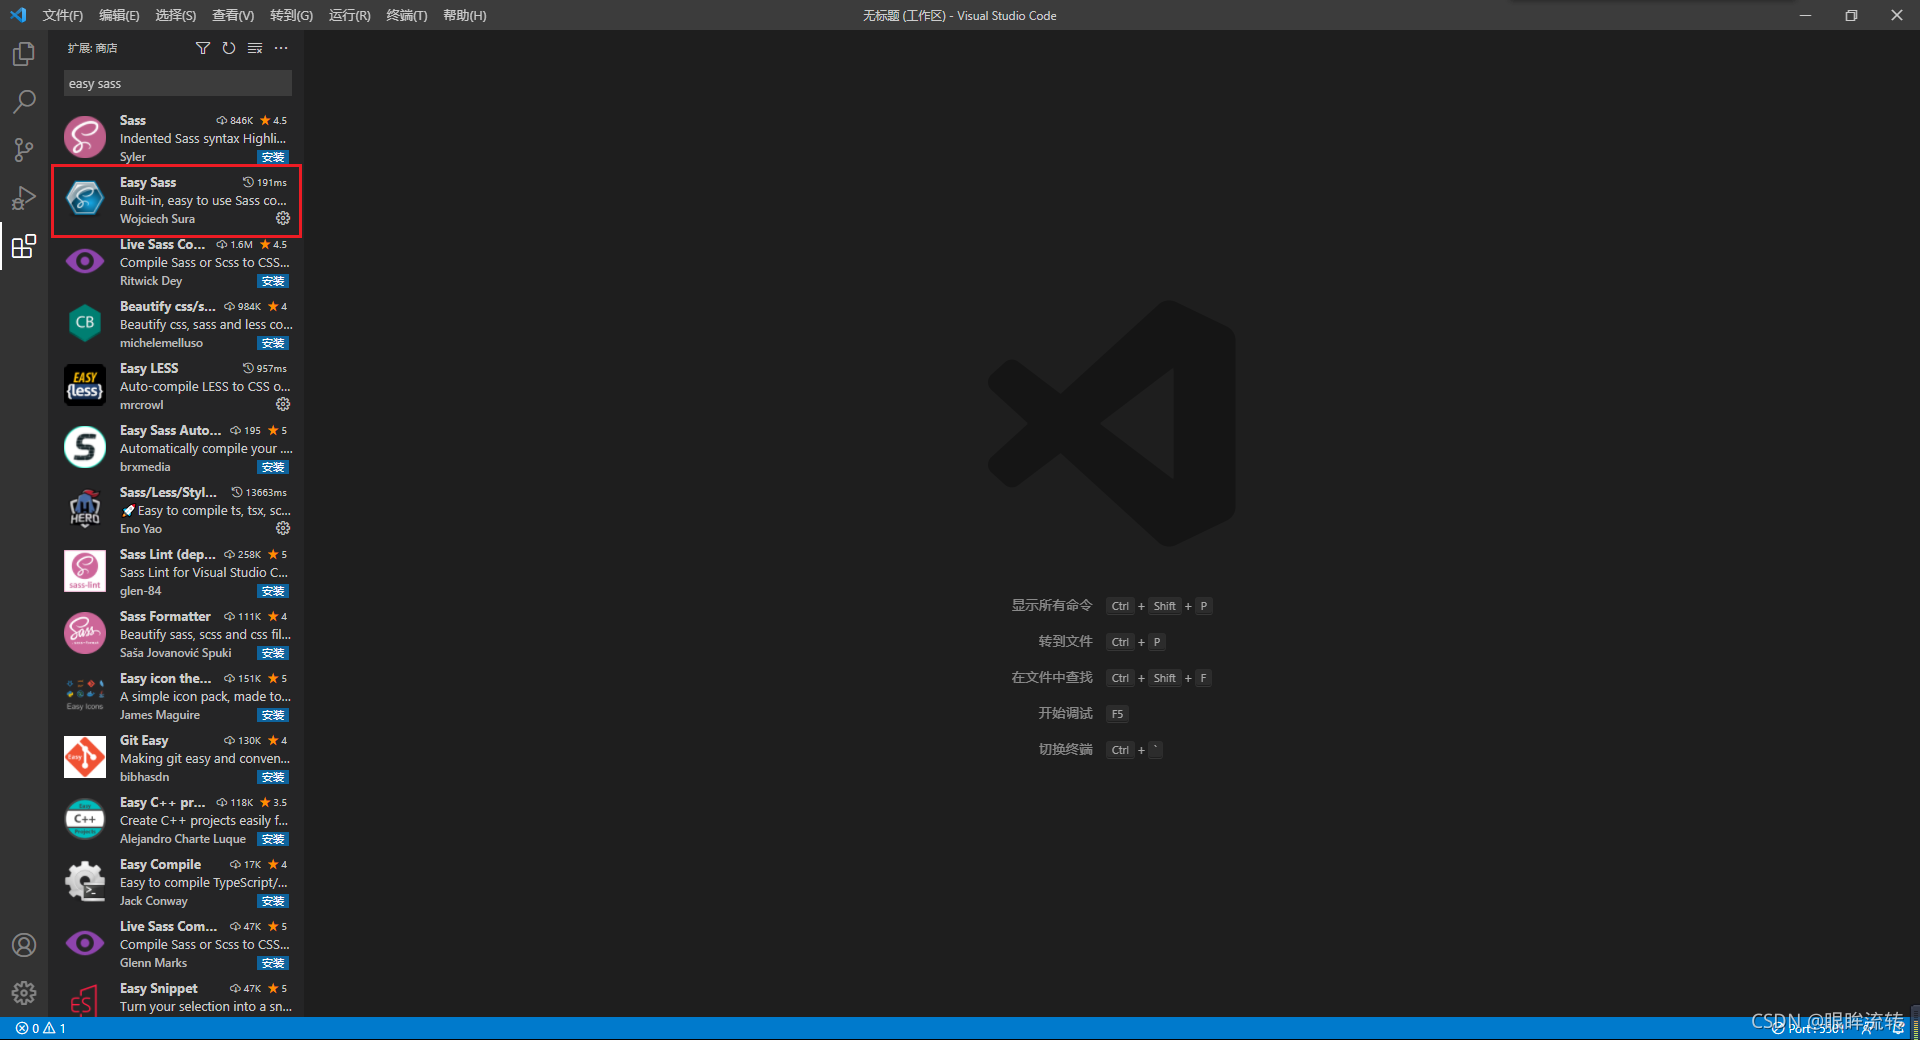1920x1040 pixels.
Task: Select the 'Easy Compile' extension title
Action: pyautogui.click(x=160, y=864)
